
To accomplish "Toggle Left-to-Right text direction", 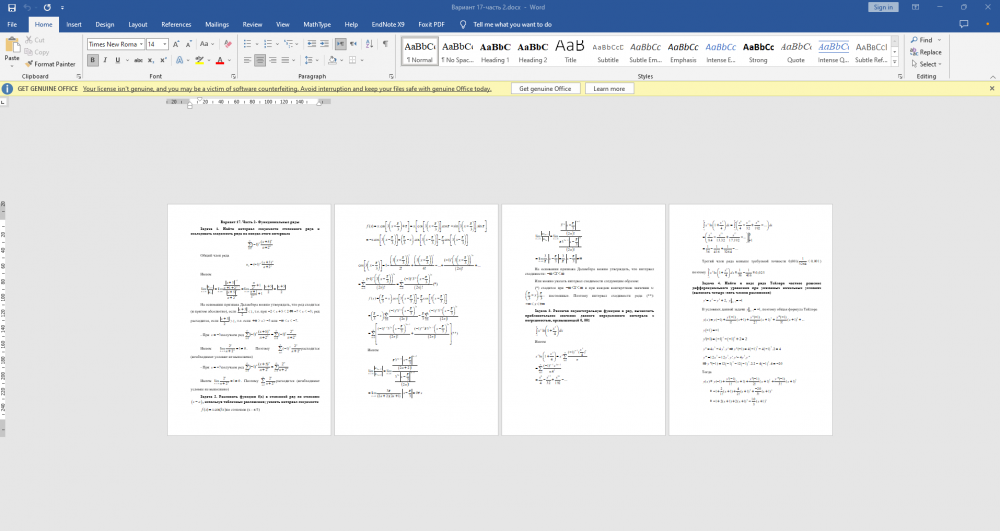I will 341,44.
